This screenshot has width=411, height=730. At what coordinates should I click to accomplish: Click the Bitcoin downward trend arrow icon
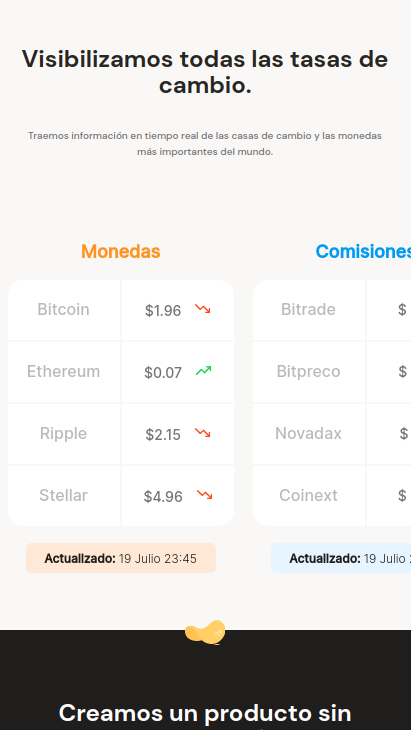click(x=203, y=309)
